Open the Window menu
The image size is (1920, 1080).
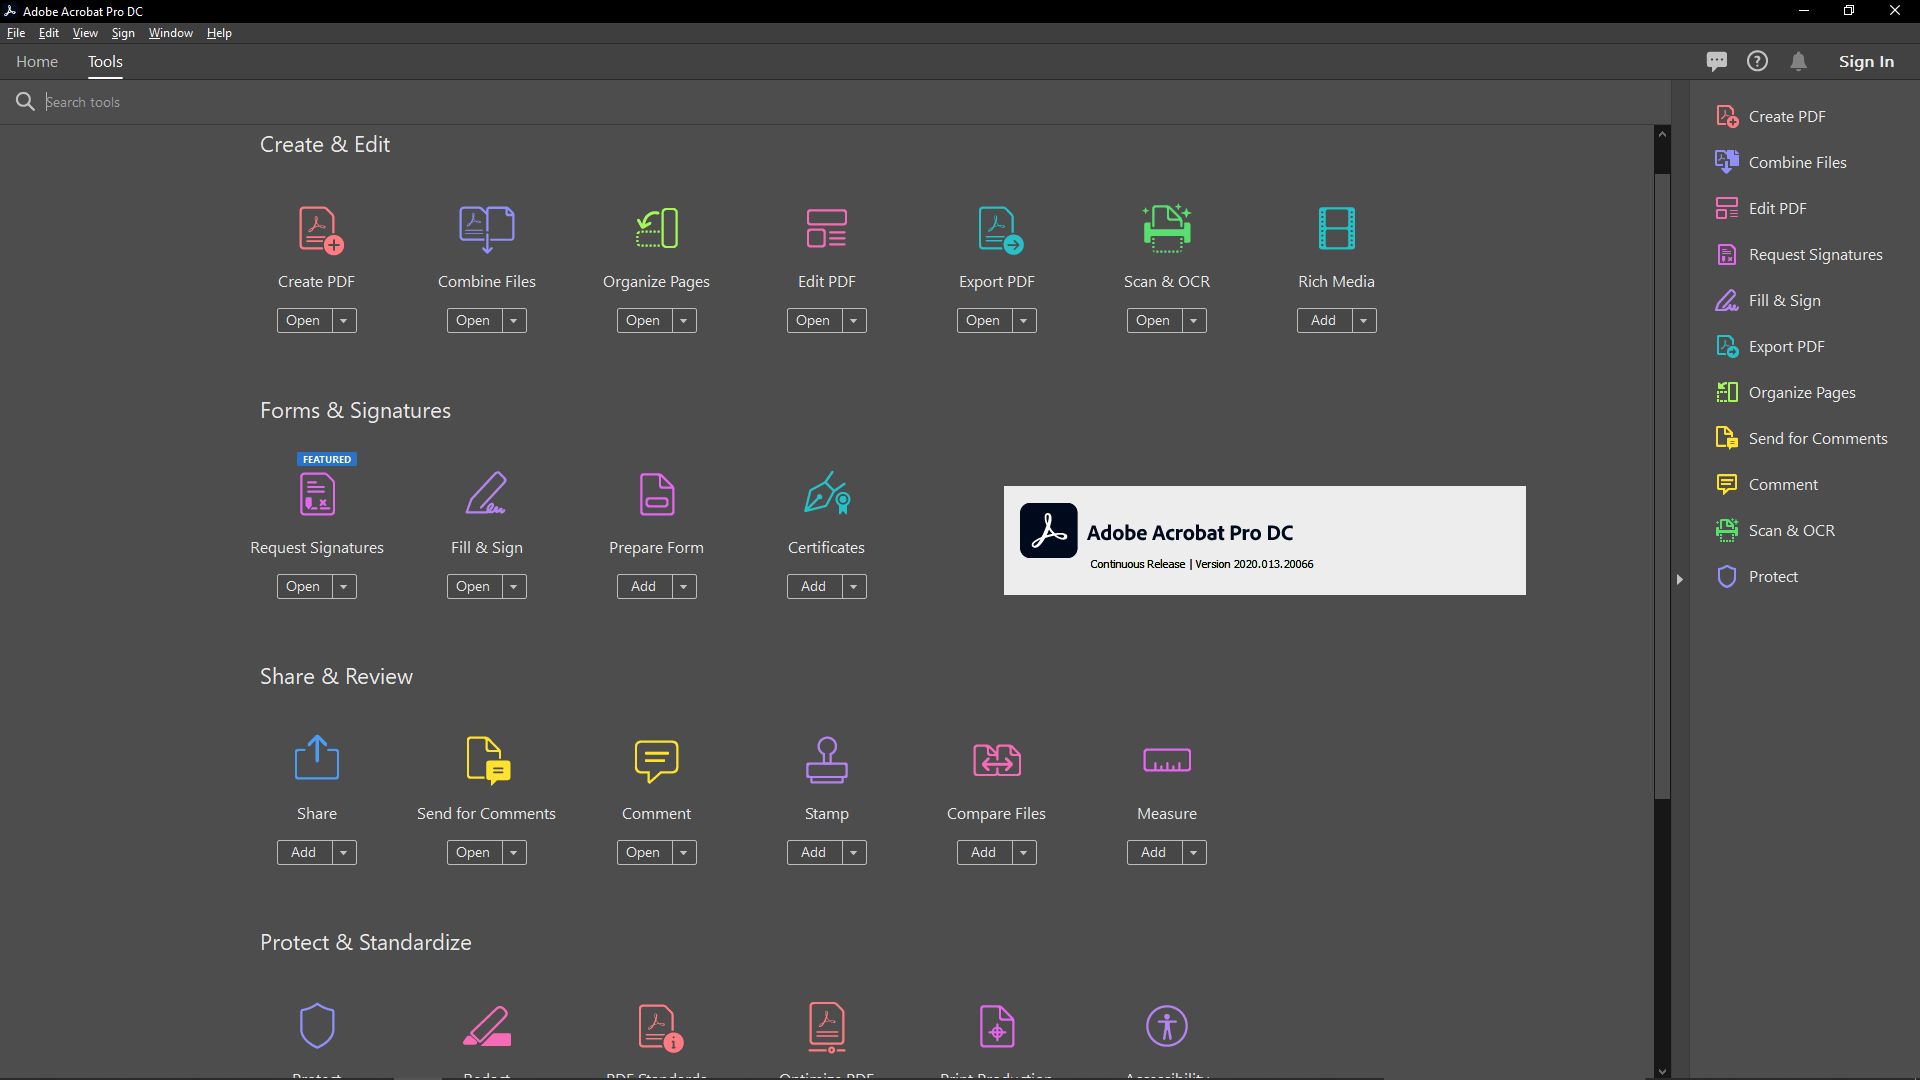coord(170,32)
